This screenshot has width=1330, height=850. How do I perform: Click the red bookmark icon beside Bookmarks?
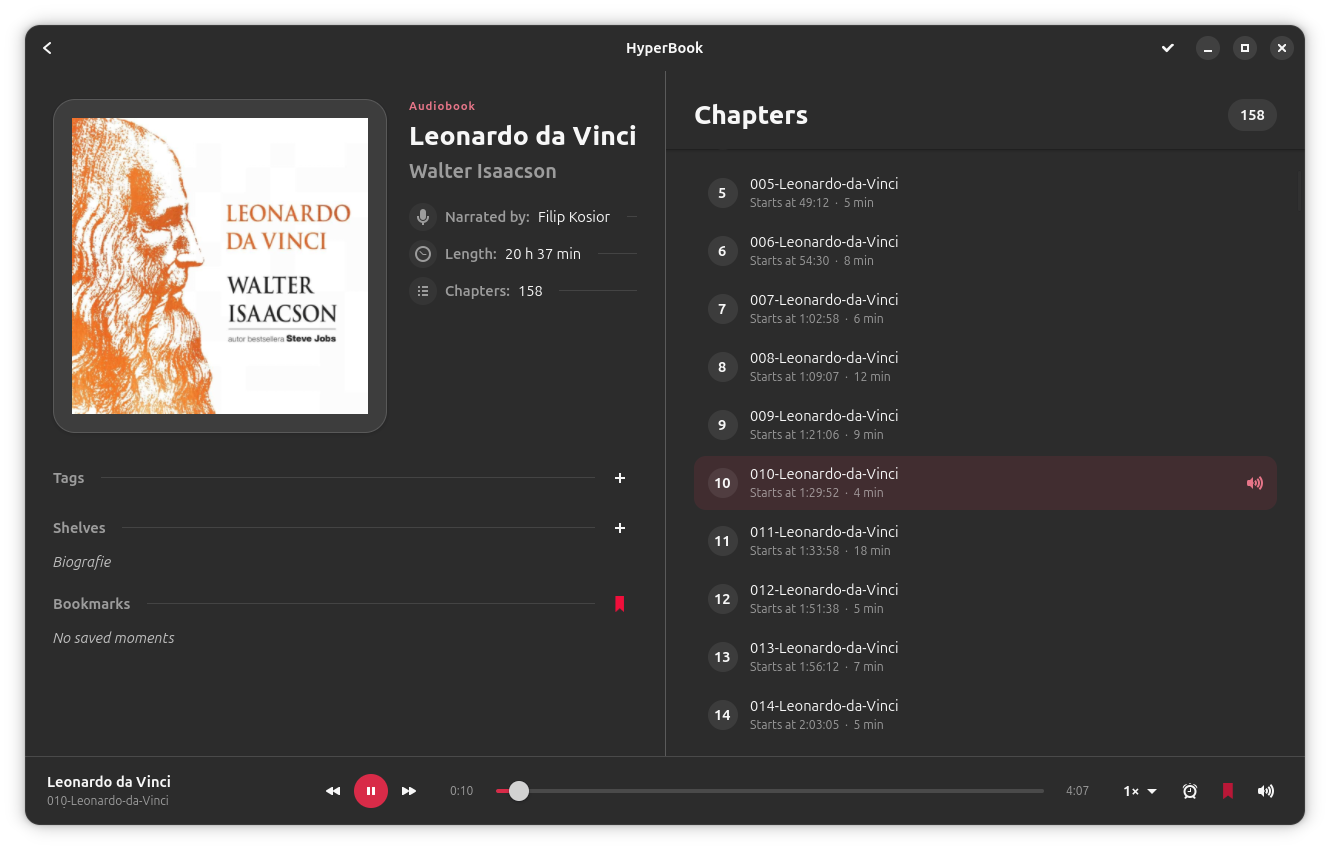620,604
